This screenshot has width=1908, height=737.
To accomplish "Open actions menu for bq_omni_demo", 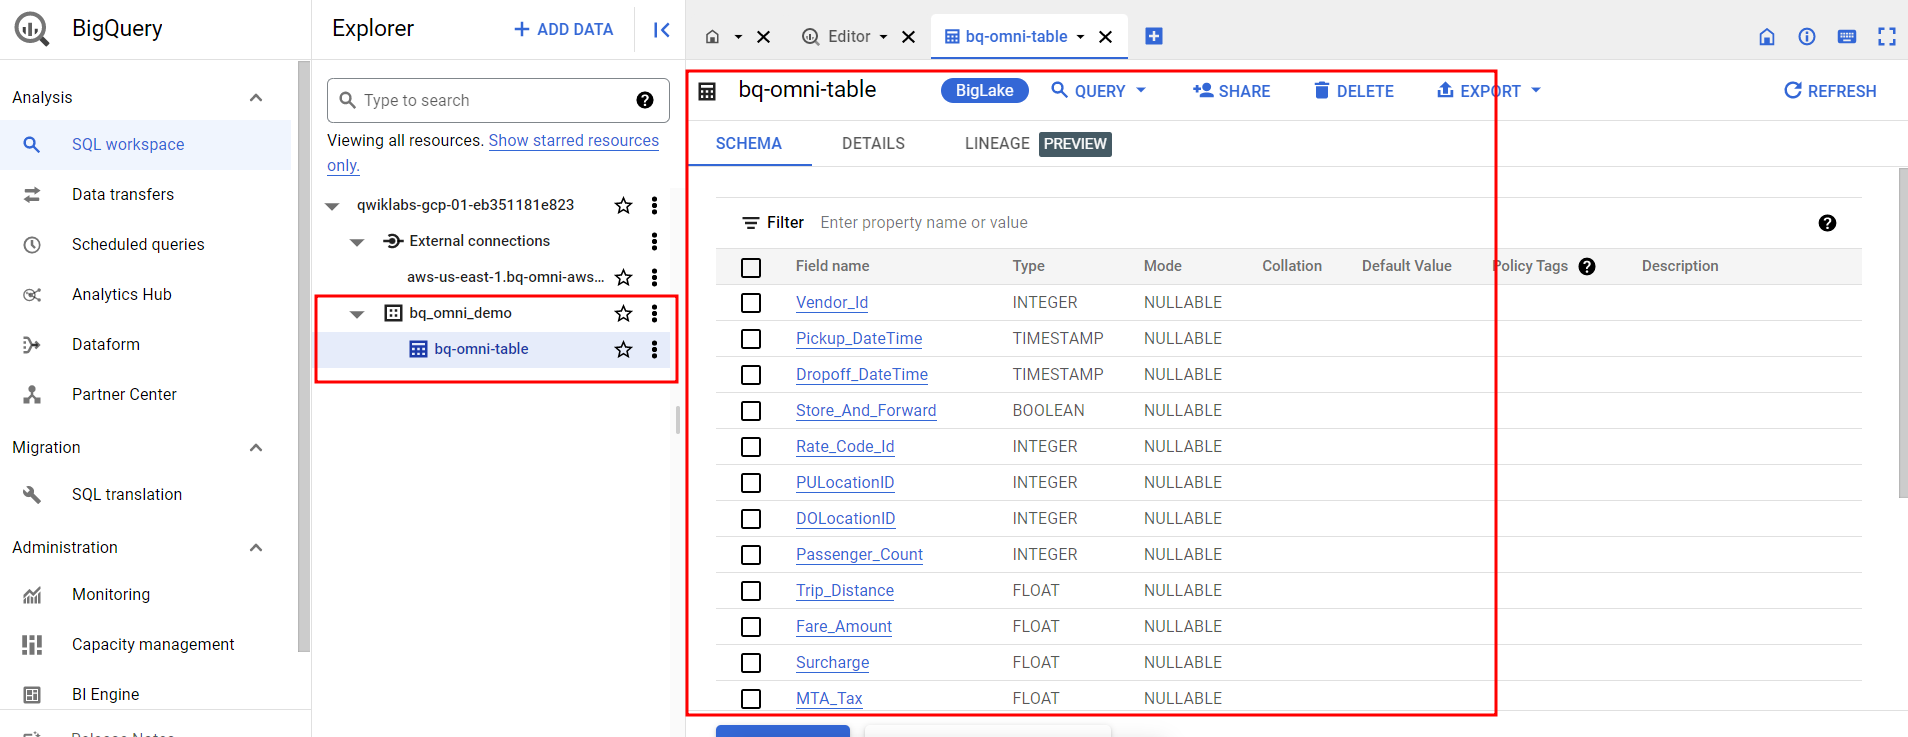I will 654,313.
